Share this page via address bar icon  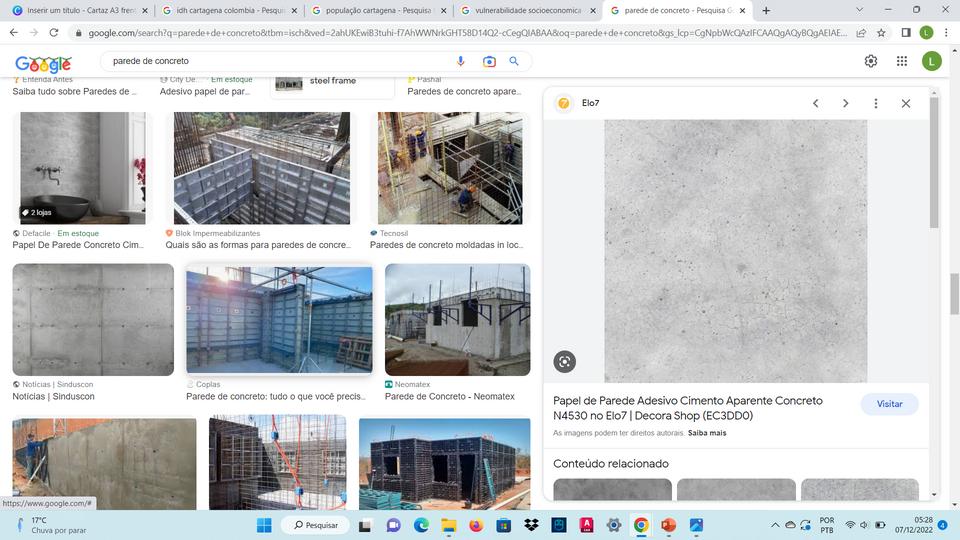pos(861,32)
